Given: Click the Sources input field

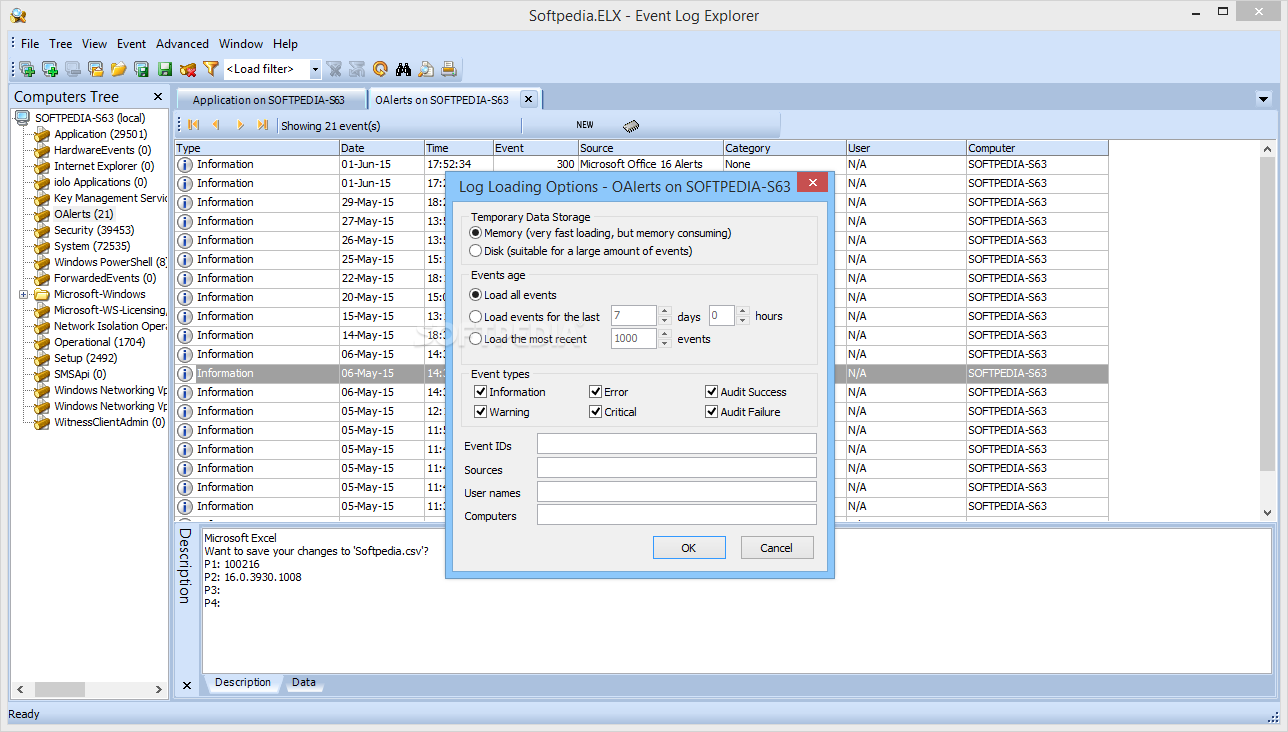Looking at the screenshot, I should coord(677,468).
